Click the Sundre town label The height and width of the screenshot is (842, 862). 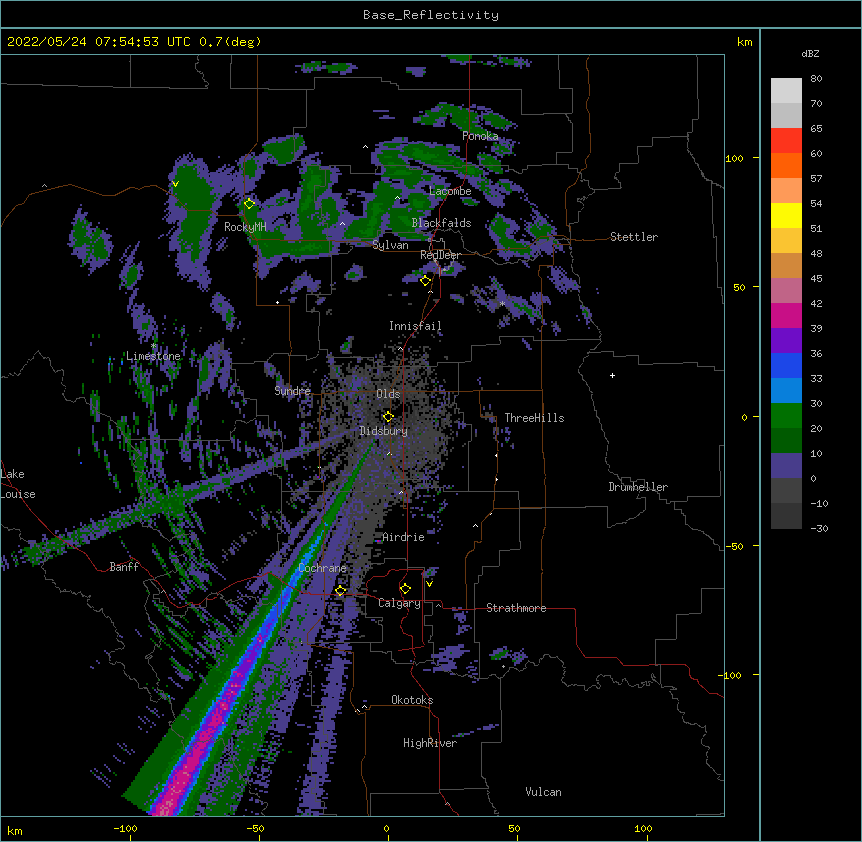292,391
